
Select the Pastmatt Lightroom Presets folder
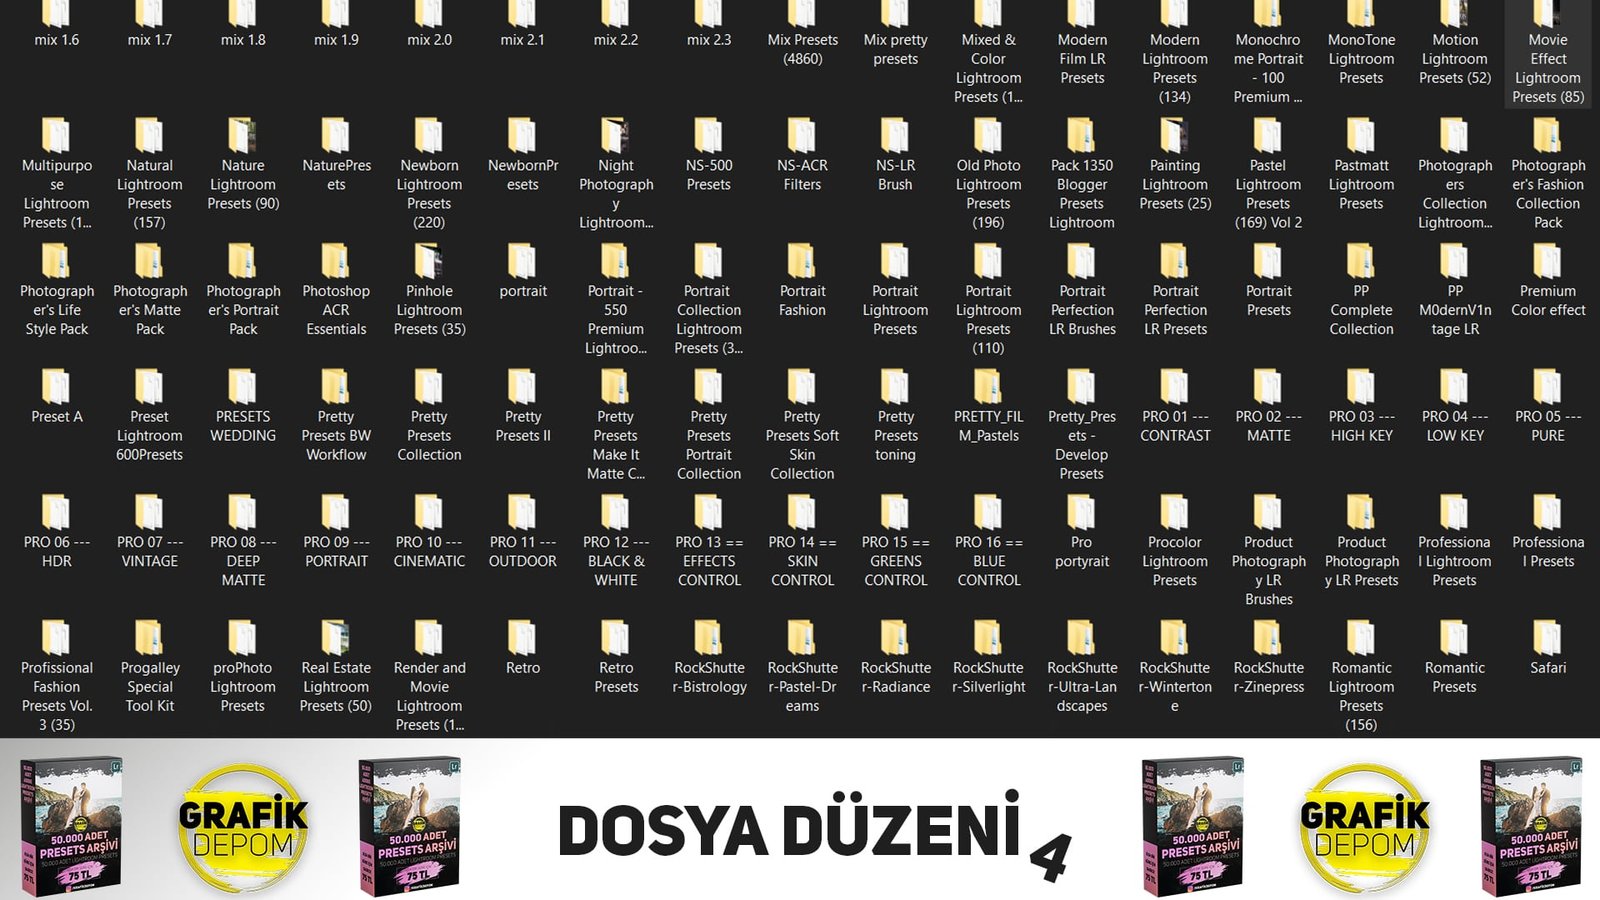tap(1361, 165)
